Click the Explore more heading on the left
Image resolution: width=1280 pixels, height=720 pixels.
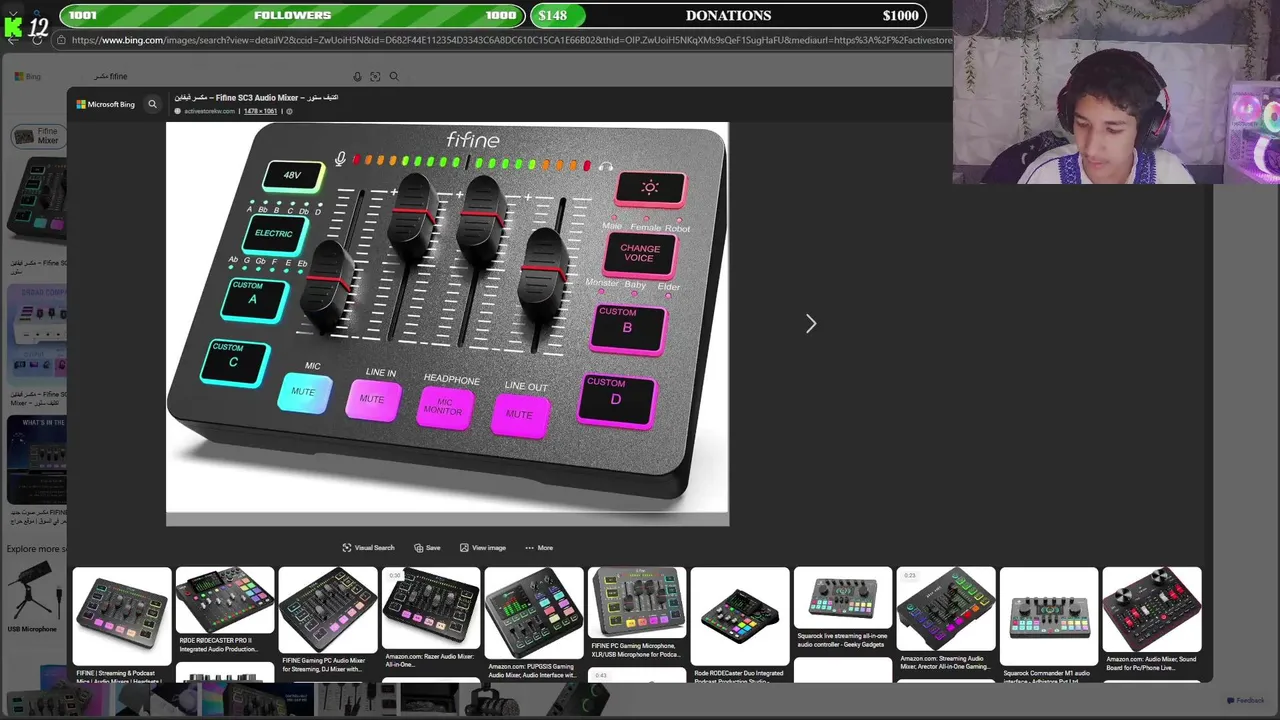[x=35, y=549]
